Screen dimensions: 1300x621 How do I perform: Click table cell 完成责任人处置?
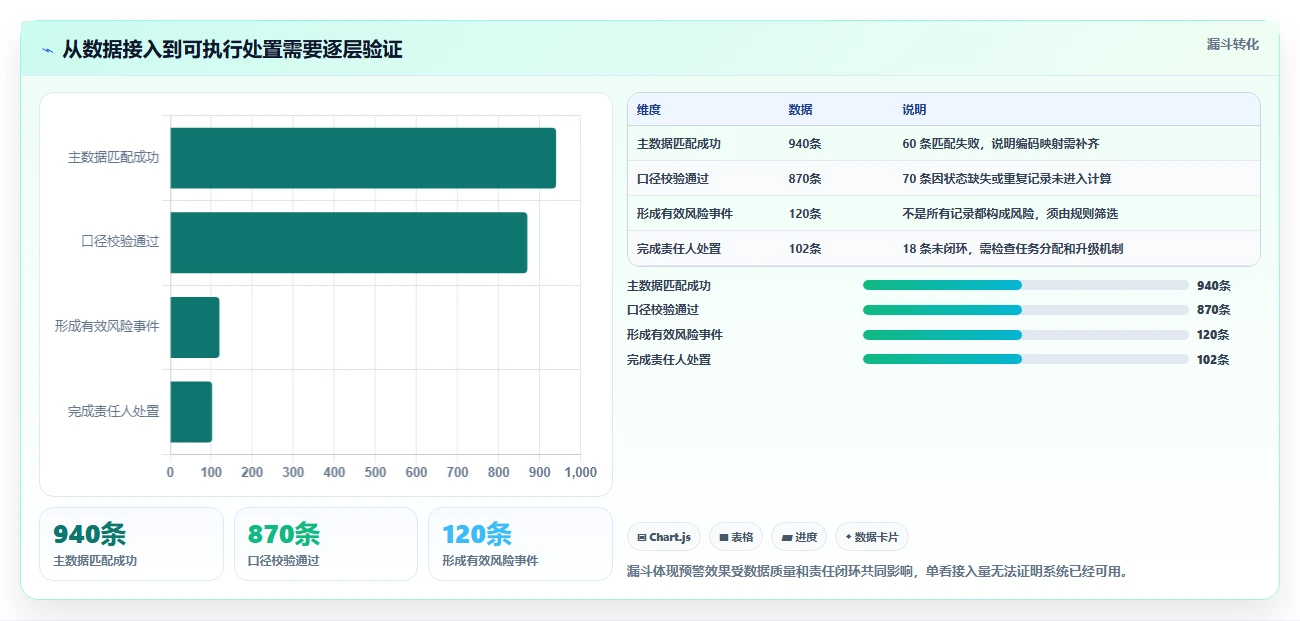pos(679,249)
